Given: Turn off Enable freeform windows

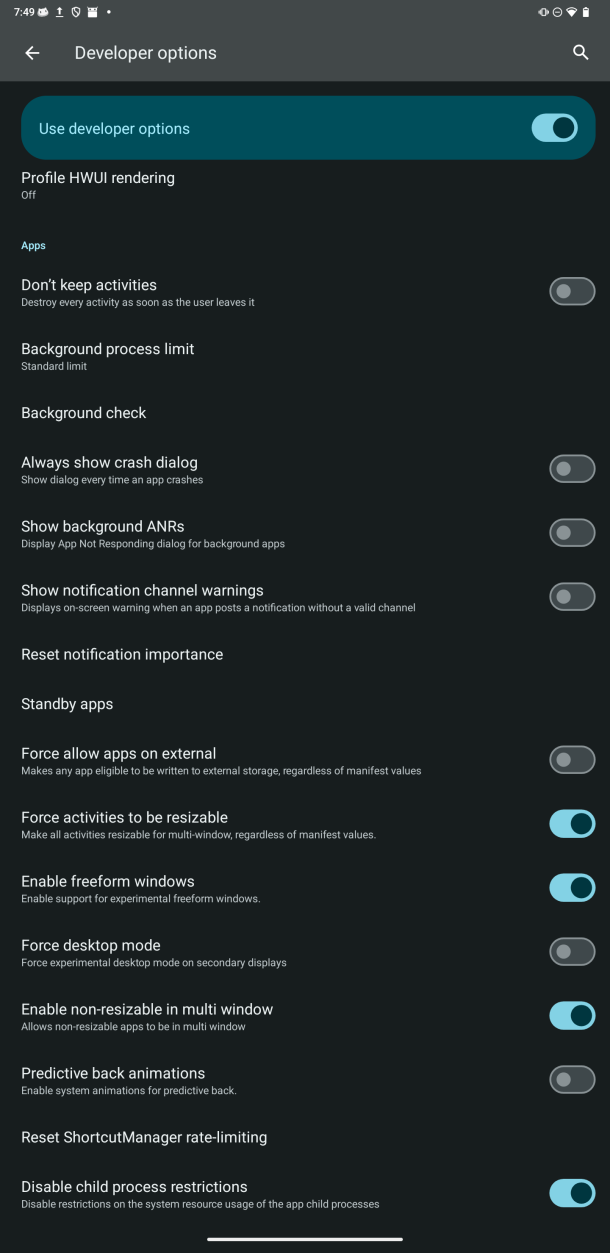Looking at the screenshot, I should click(x=572, y=888).
